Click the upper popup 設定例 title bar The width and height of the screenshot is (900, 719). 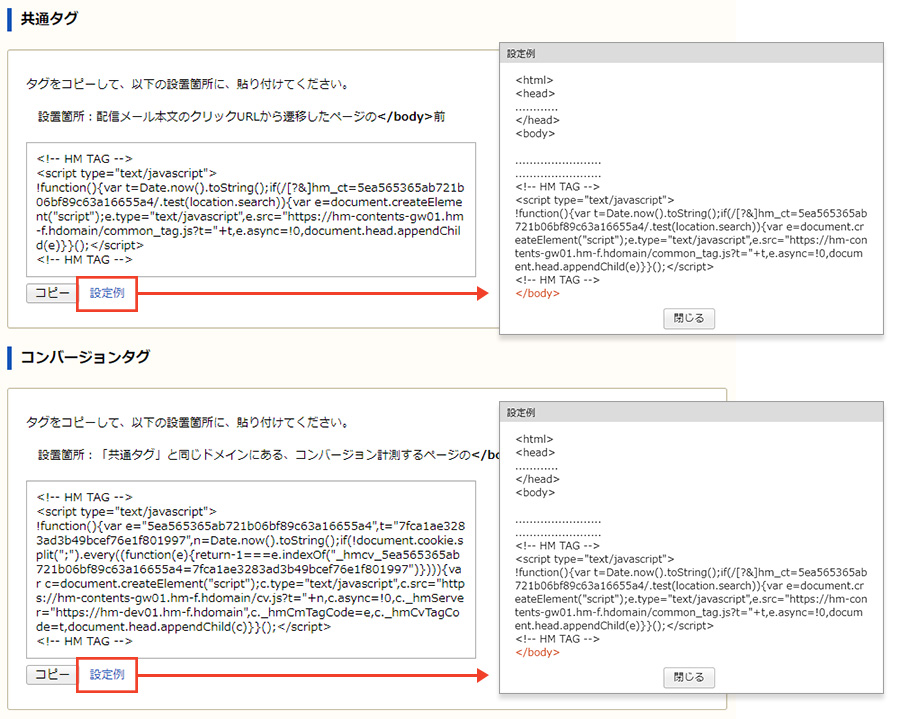coord(691,53)
